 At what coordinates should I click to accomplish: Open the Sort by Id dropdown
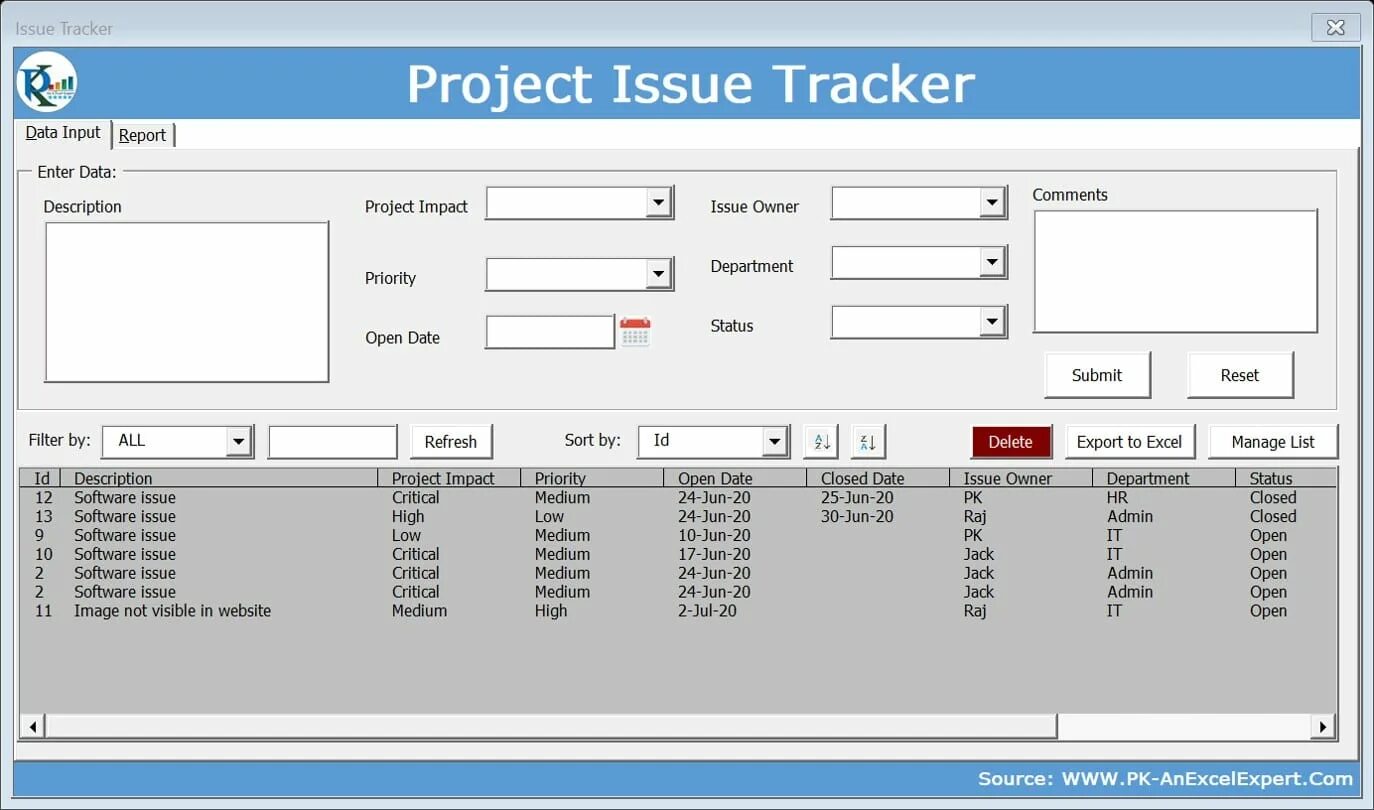point(774,441)
